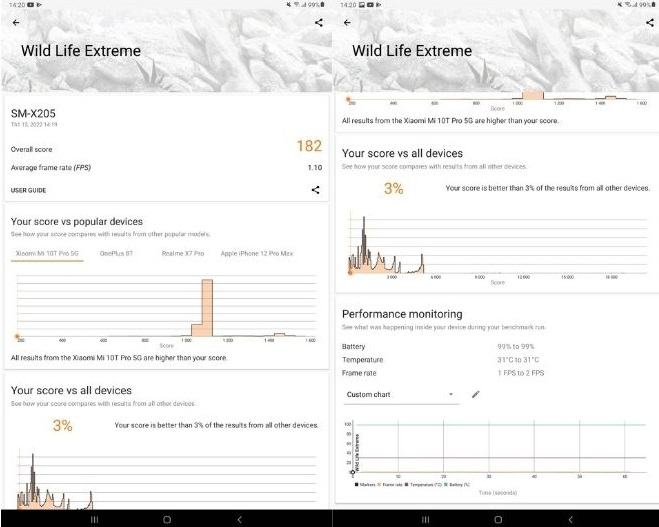Tap the left screen's navigation bar back chevron

pos(240,520)
